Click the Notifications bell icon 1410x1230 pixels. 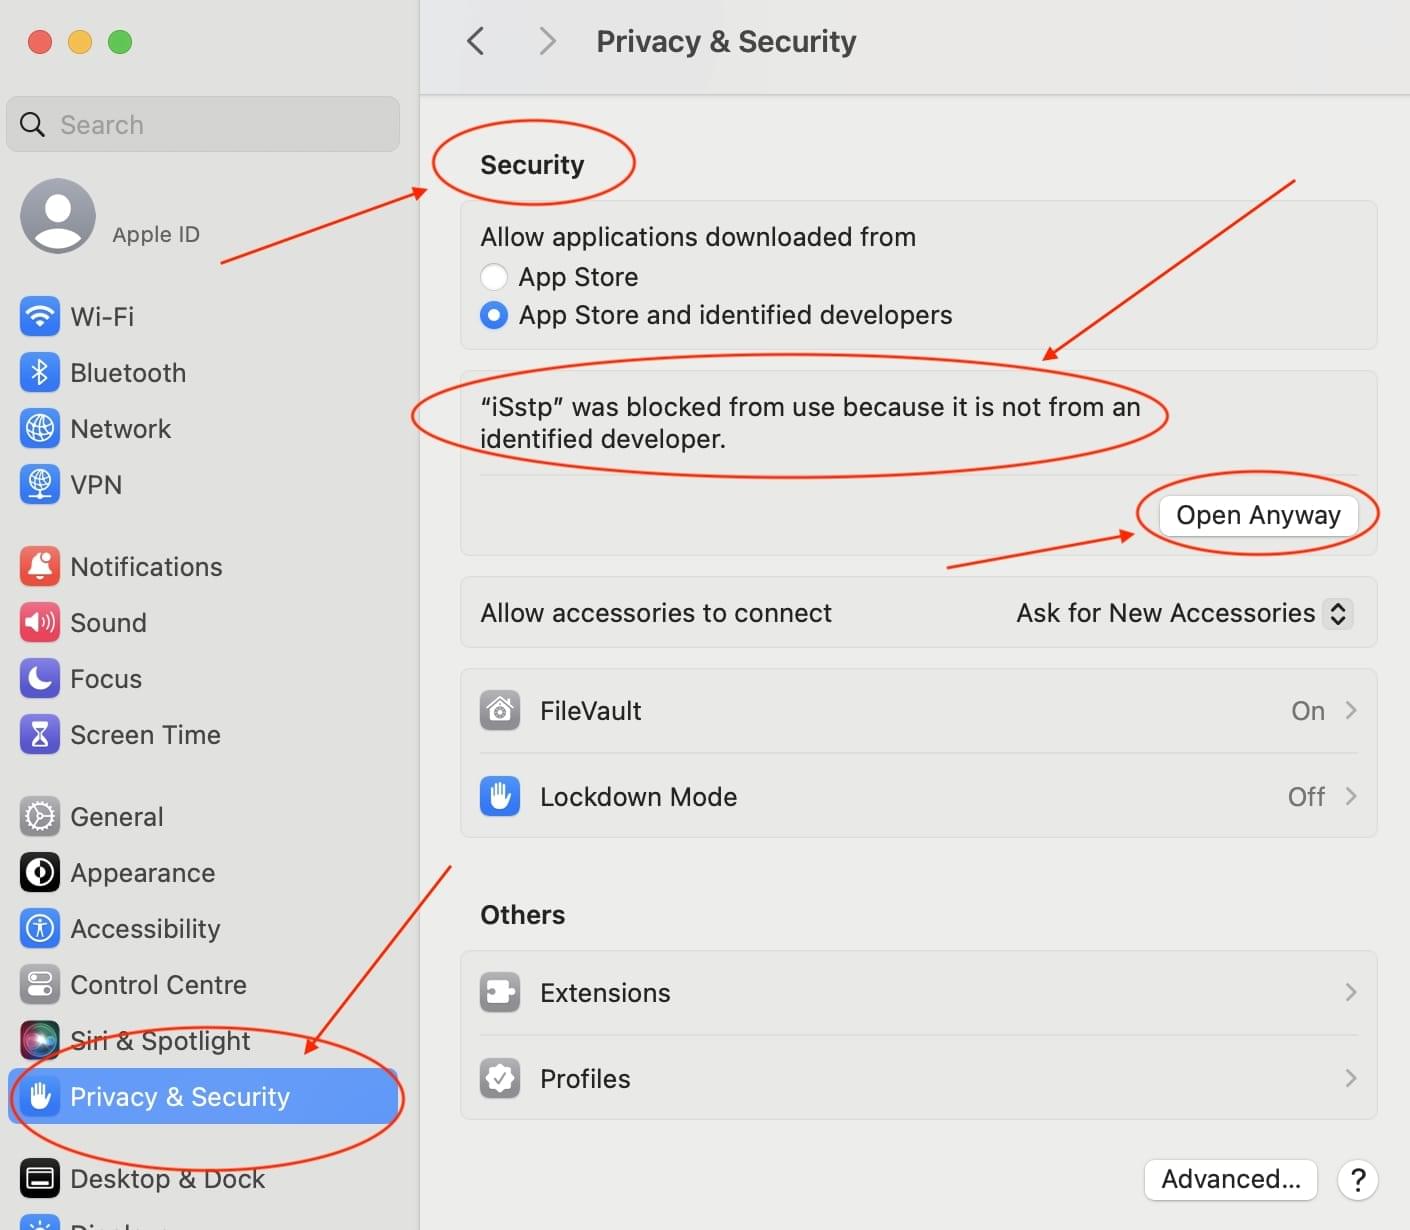tap(40, 567)
